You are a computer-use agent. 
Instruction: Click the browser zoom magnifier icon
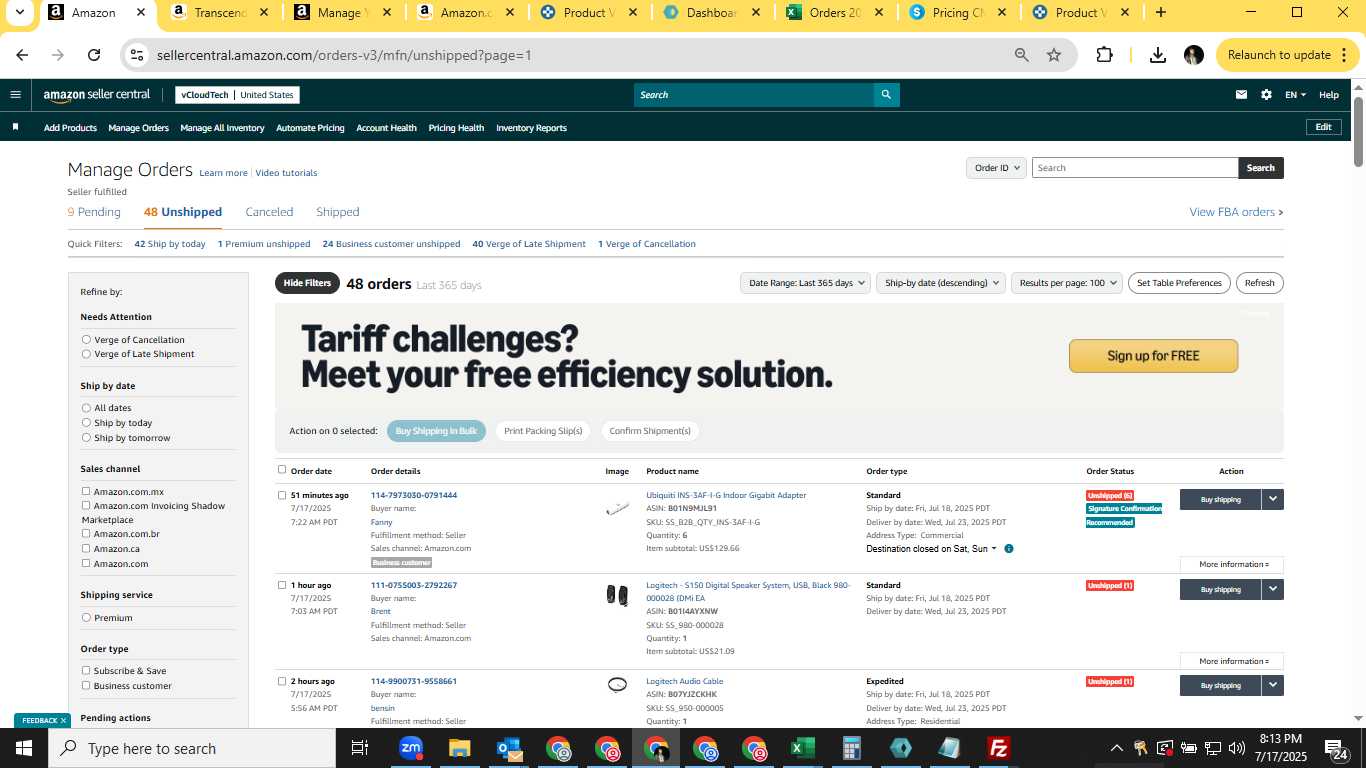pyautogui.click(x=1022, y=55)
